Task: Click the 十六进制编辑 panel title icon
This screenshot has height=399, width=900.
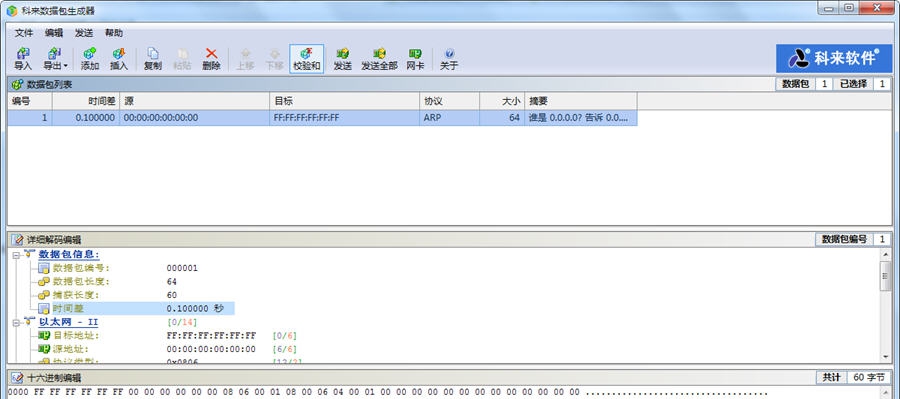Action: (x=17, y=377)
